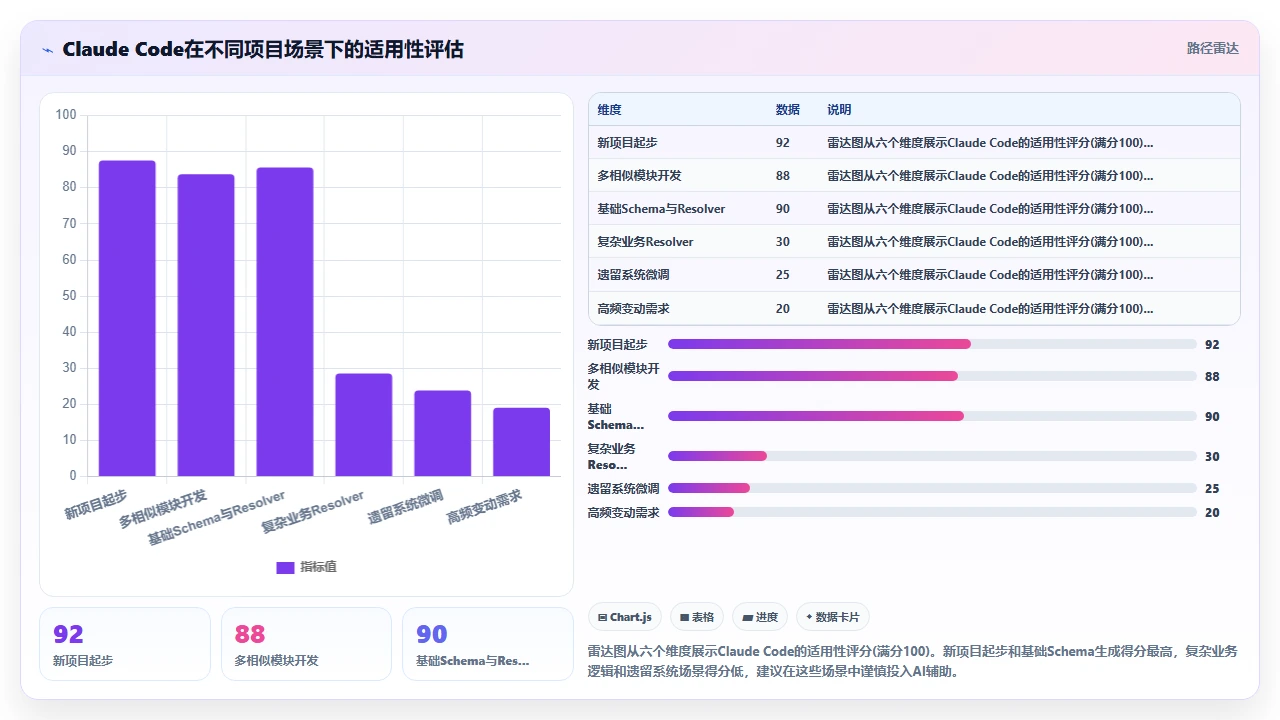This screenshot has height=720, width=1280.
Task: Click the 新项目起步 bar in chart
Action: (127, 318)
